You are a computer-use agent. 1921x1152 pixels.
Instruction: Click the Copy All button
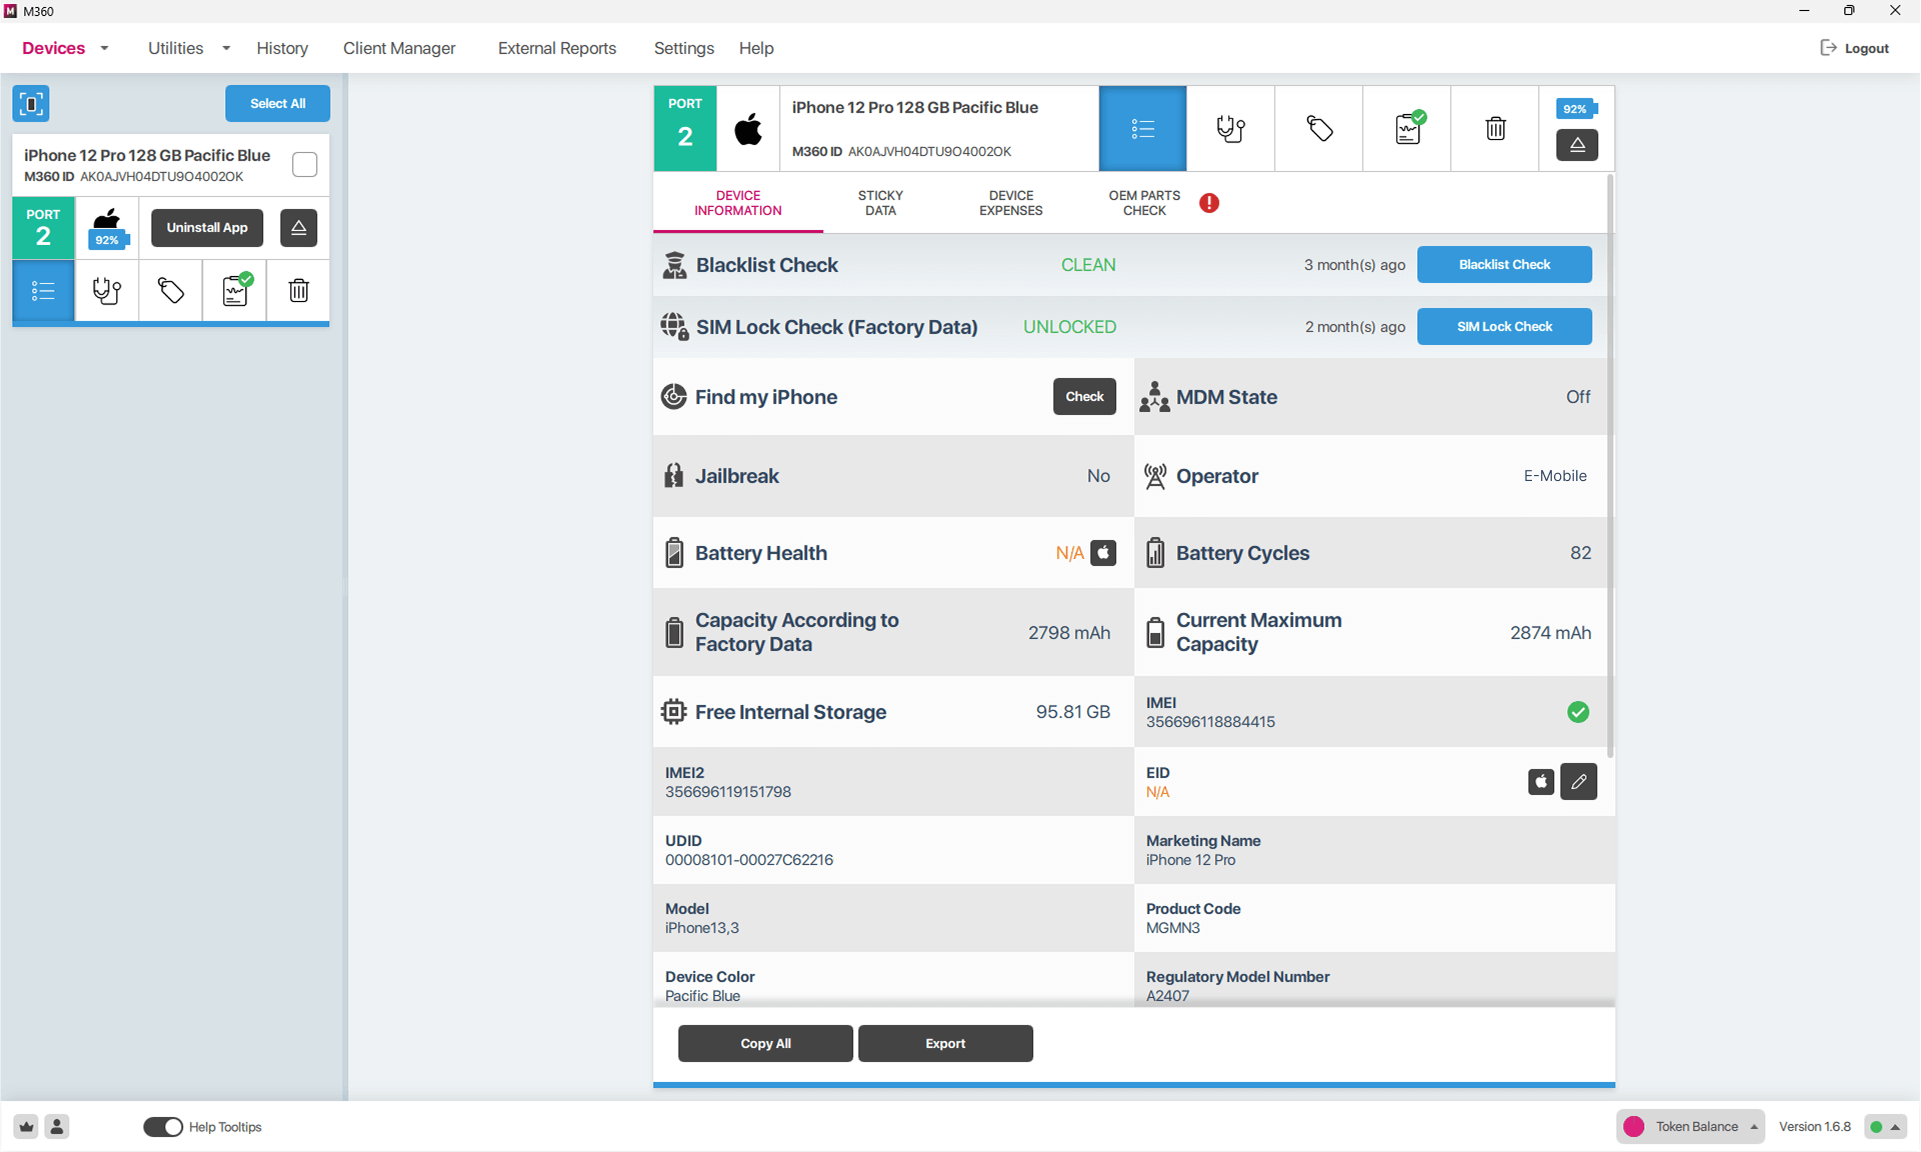click(x=765, y=1044)
